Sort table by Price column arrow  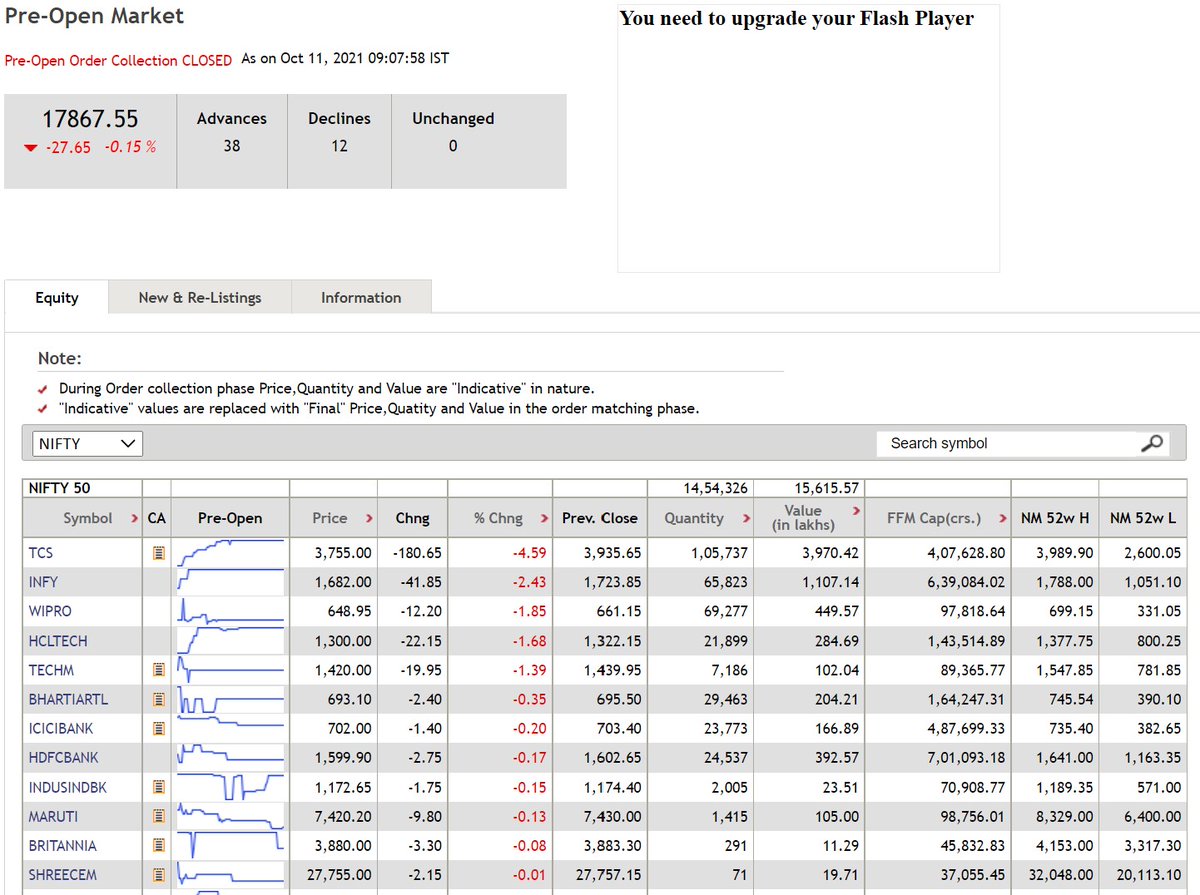[369, 518]
